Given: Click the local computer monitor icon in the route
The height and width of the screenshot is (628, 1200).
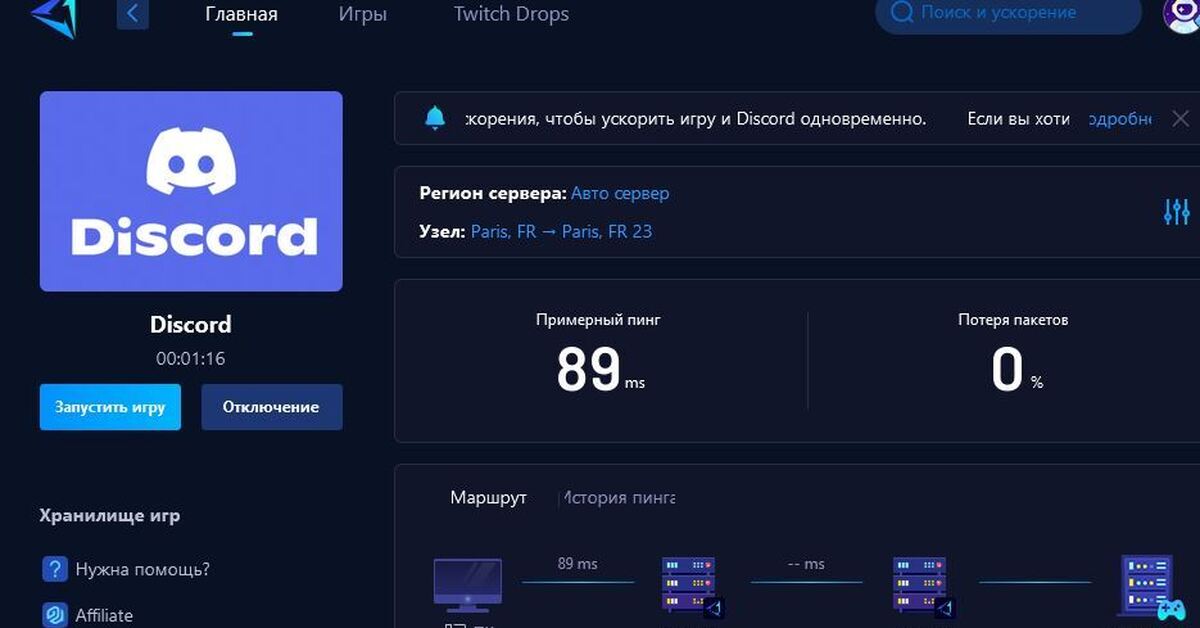Looking at the screenshot, I should pos(467,585).
